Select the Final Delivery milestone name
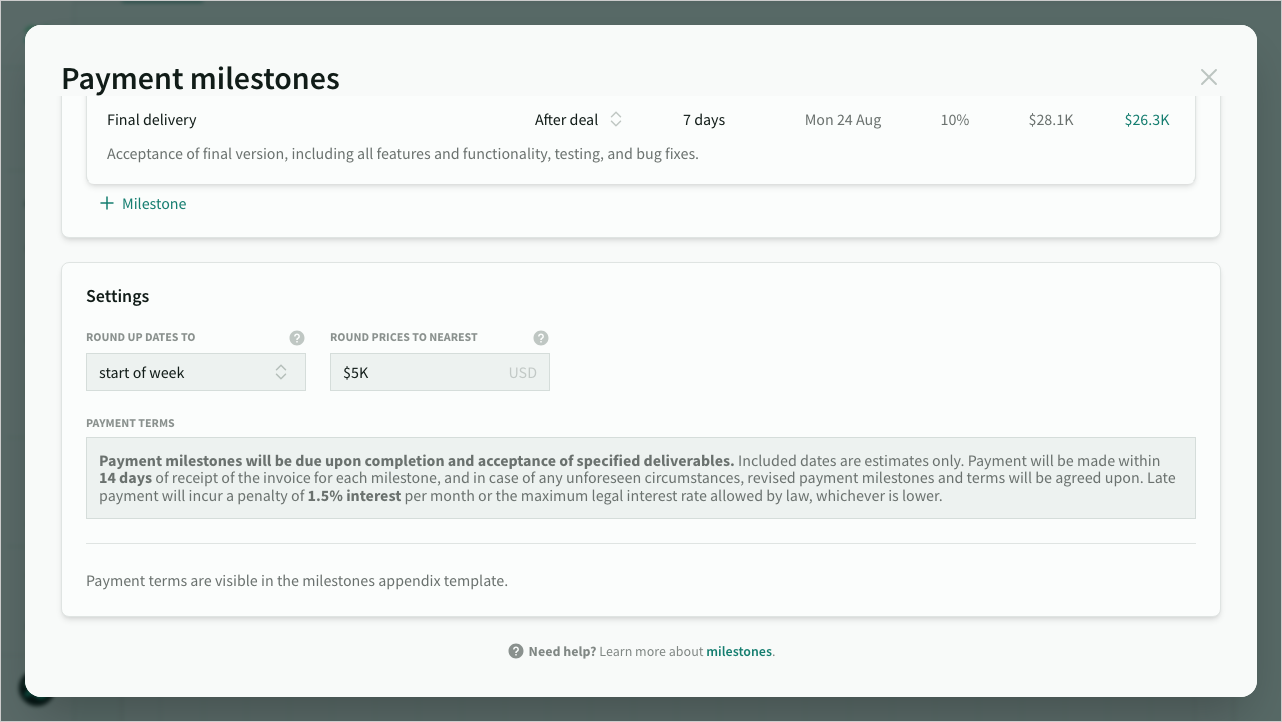This screenshot has height=722, width=1282. click(151, 119)
